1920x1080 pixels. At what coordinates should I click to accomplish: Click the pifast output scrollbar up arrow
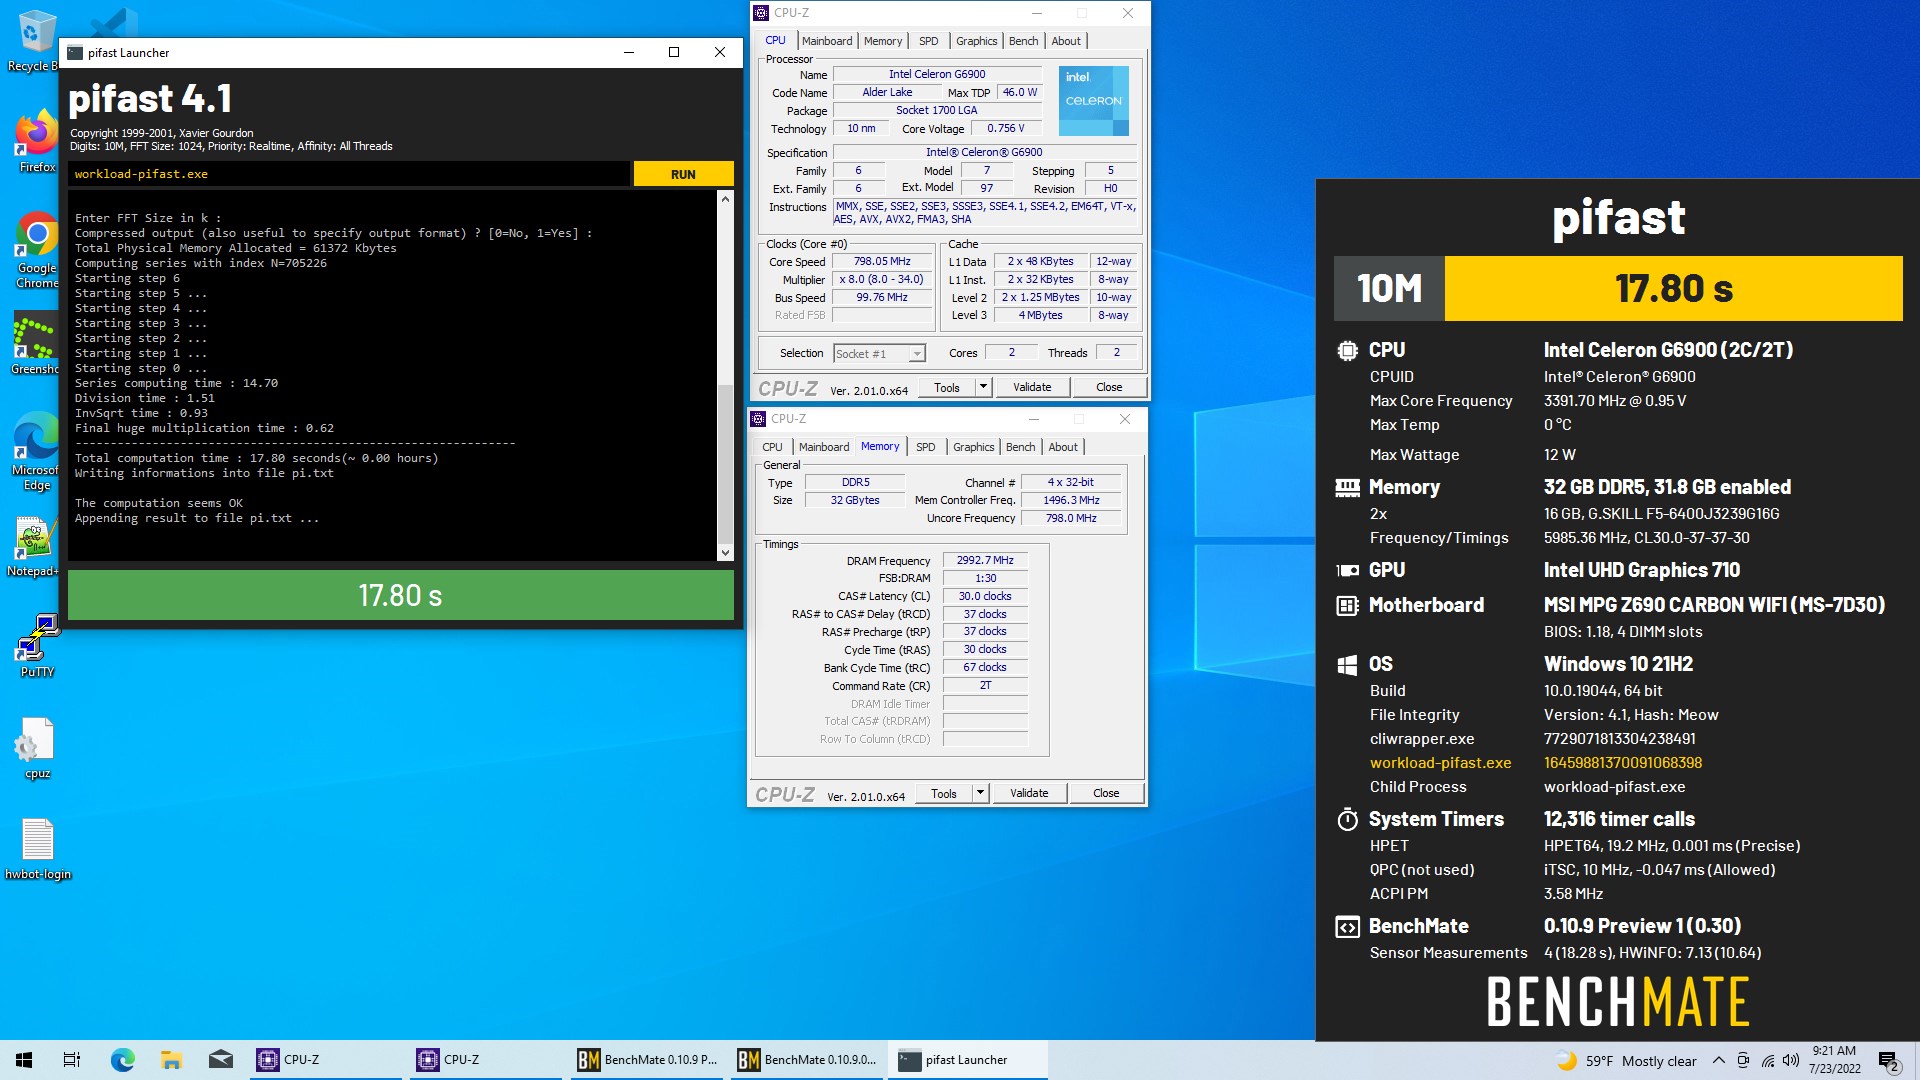(725, 199)
